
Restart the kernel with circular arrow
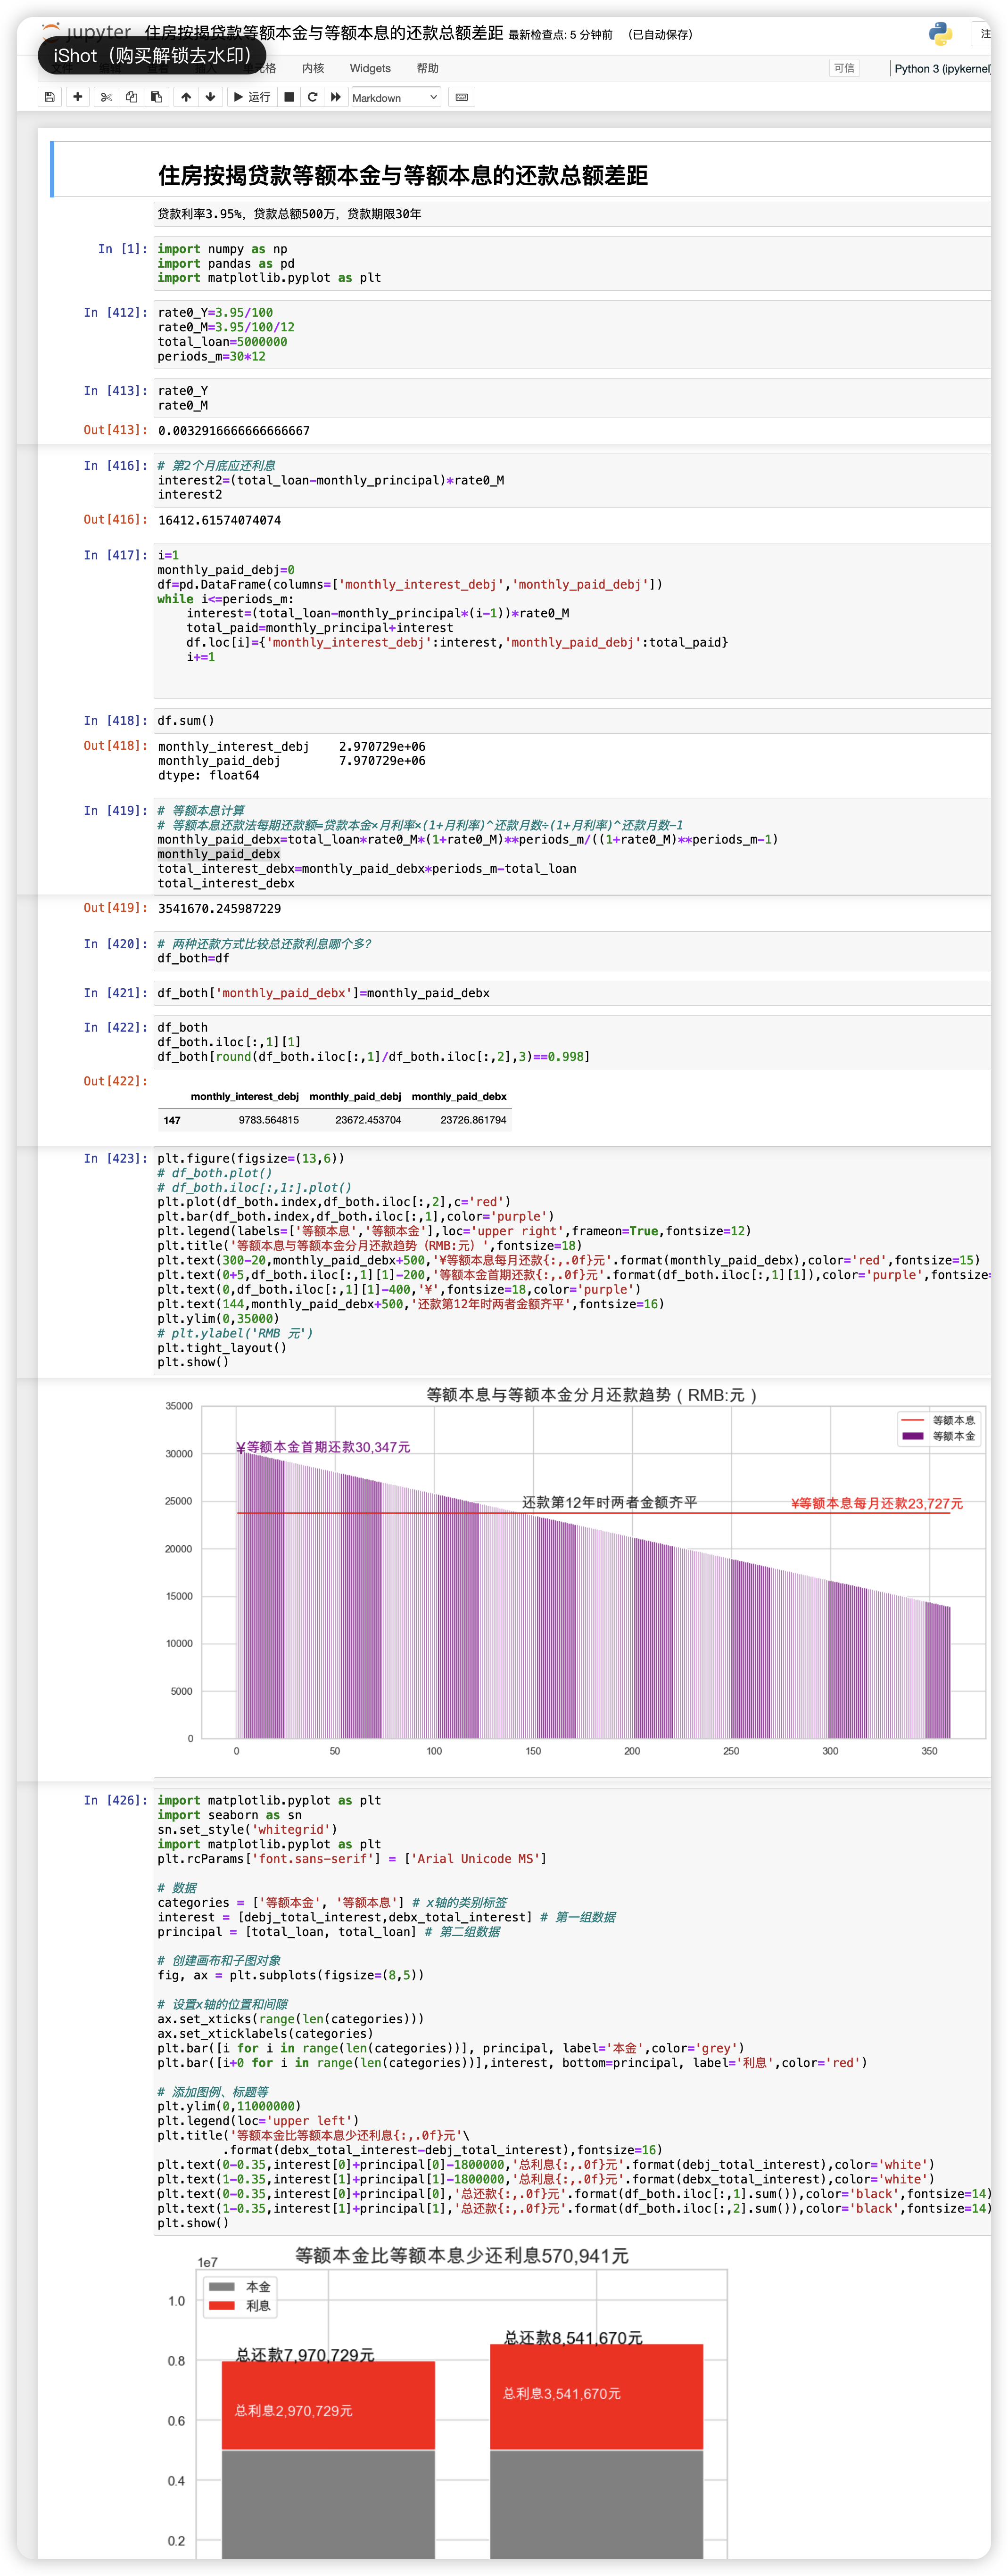312,97
